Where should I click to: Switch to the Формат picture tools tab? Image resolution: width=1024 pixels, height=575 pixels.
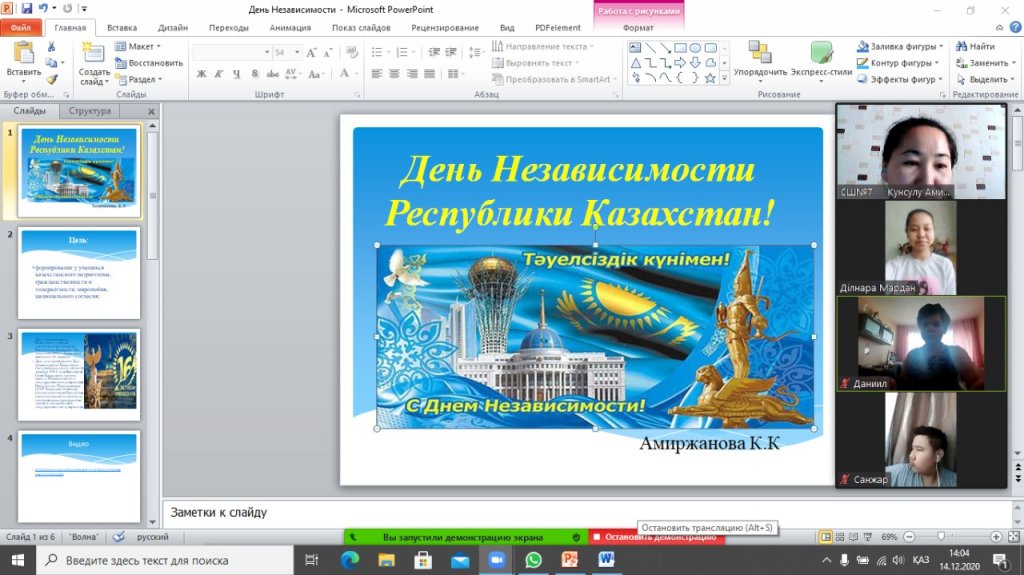638,27
